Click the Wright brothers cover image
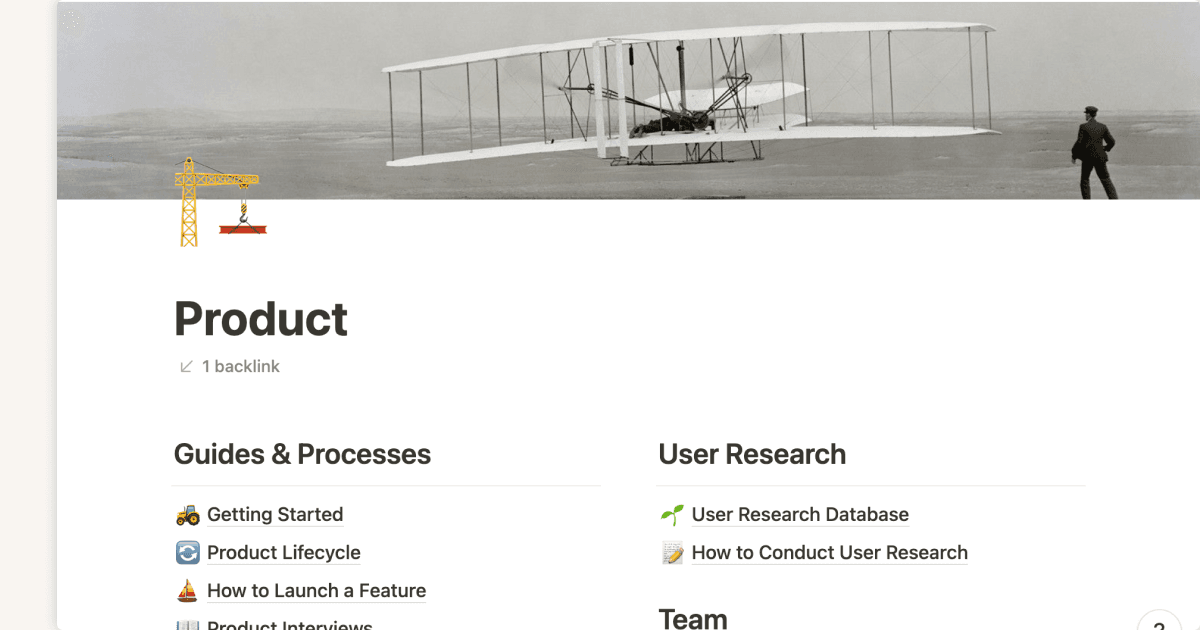Screen dimensions: 1200x630 [630, 100]
